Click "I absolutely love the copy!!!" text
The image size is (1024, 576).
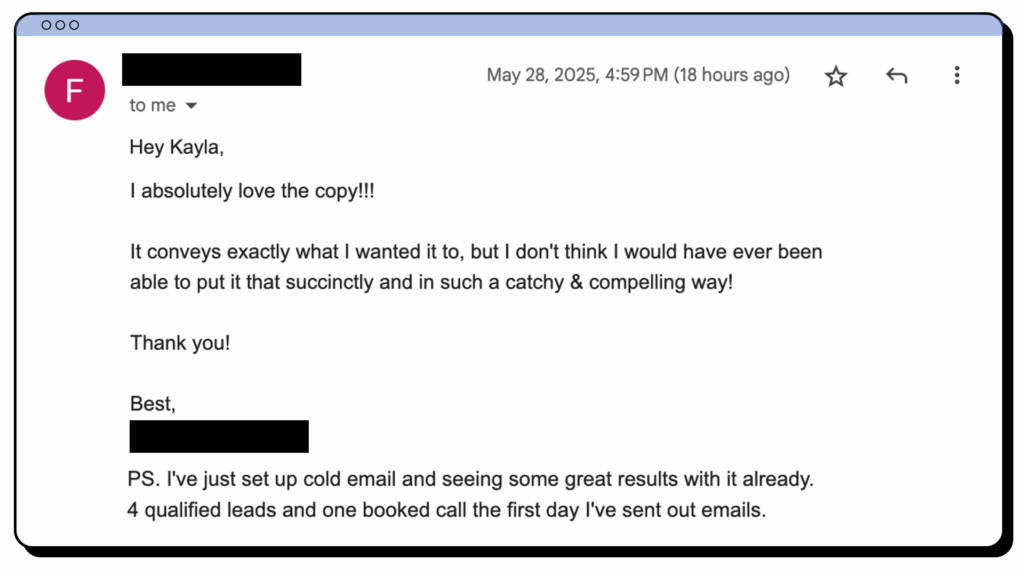click(252, 191)
